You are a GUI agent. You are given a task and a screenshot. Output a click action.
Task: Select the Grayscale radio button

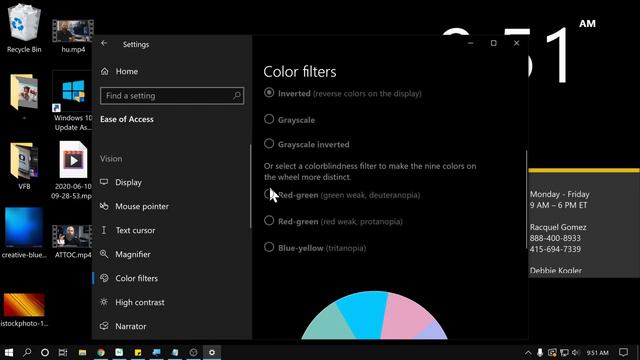click(269, 119)
